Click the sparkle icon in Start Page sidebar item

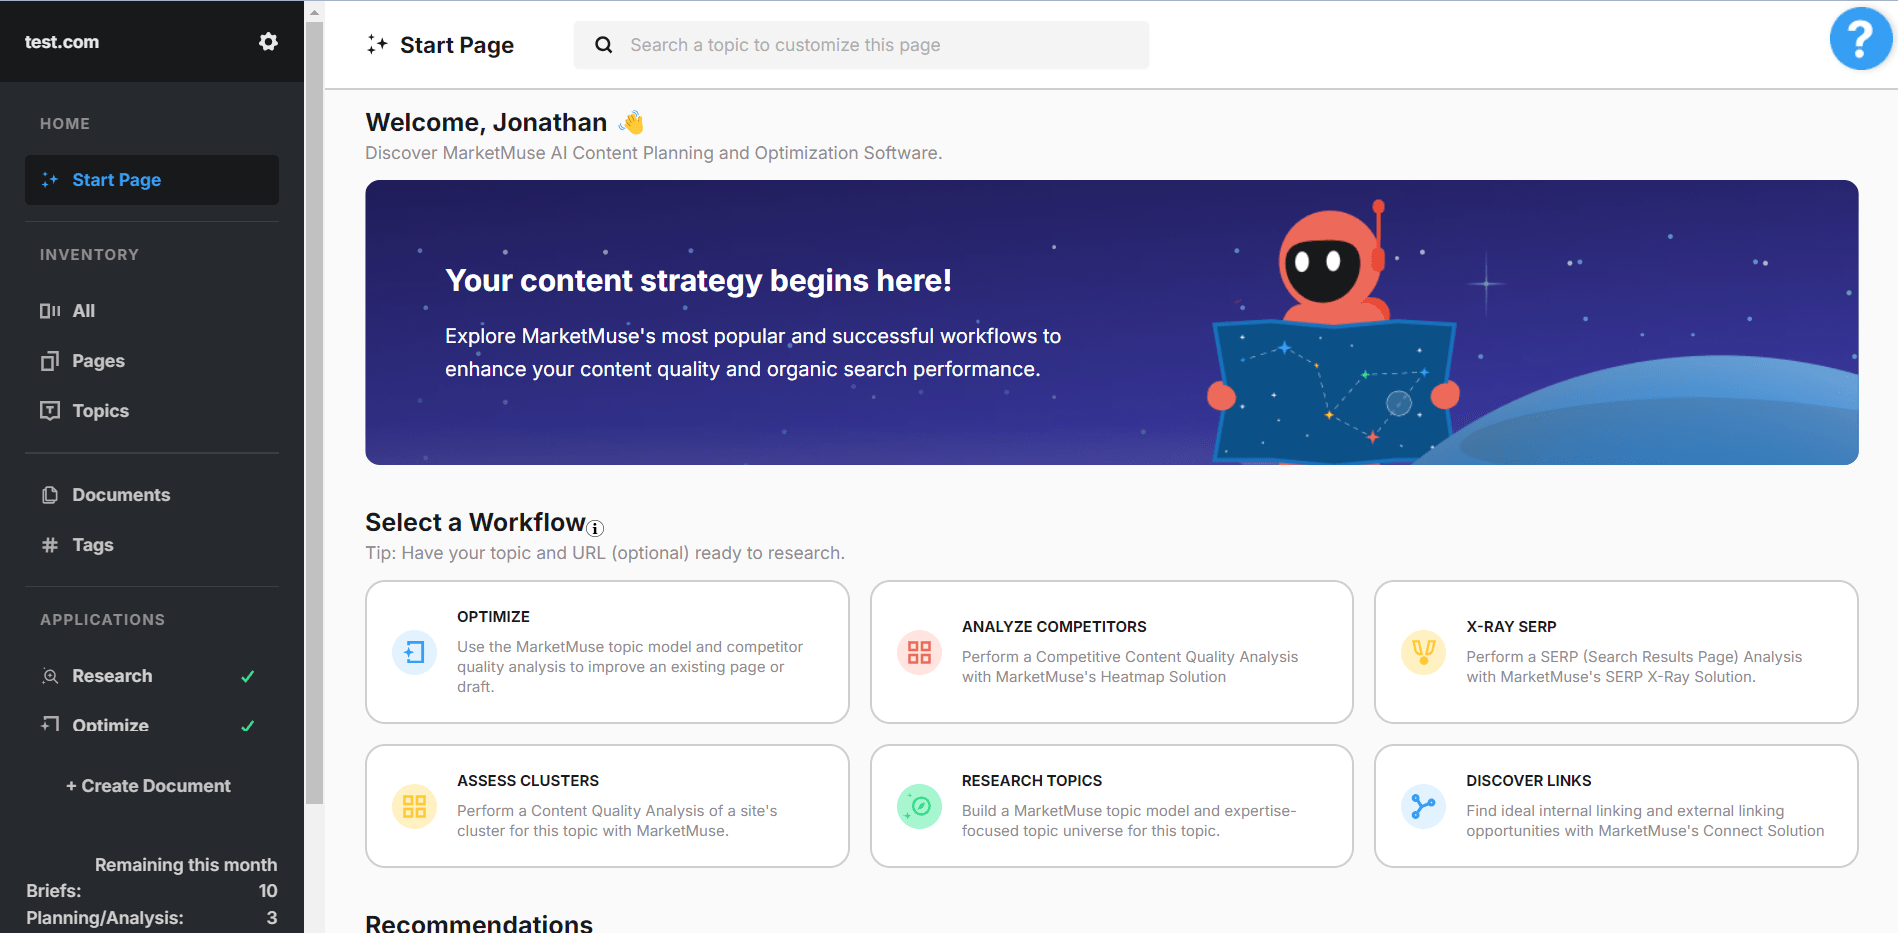[50, 180]
